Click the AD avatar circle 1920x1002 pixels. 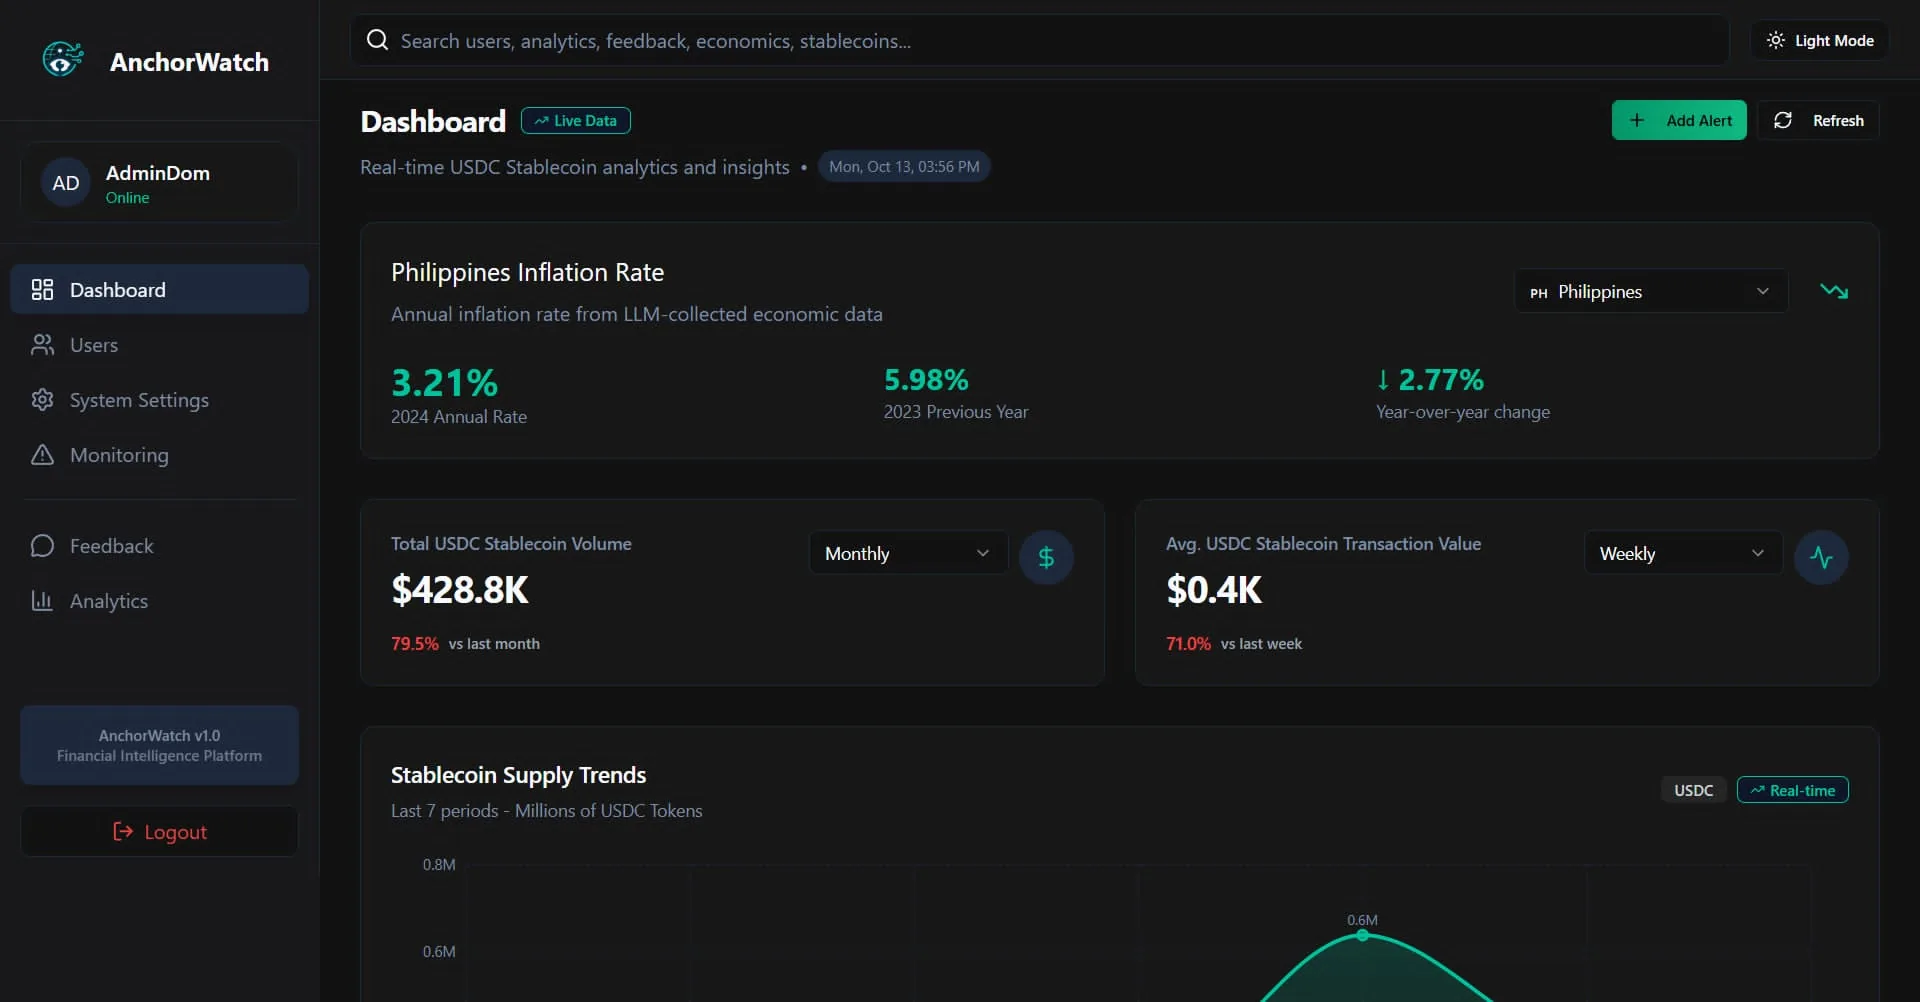tap(66, 183)
